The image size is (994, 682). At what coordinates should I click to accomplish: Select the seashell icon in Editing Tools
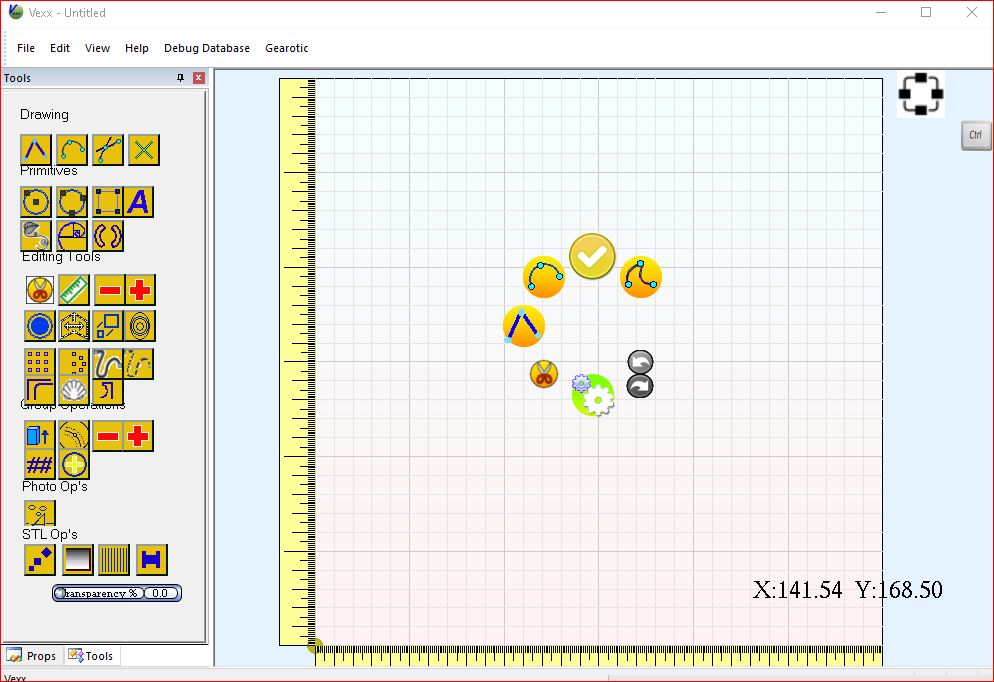click(x=74, y=390)
